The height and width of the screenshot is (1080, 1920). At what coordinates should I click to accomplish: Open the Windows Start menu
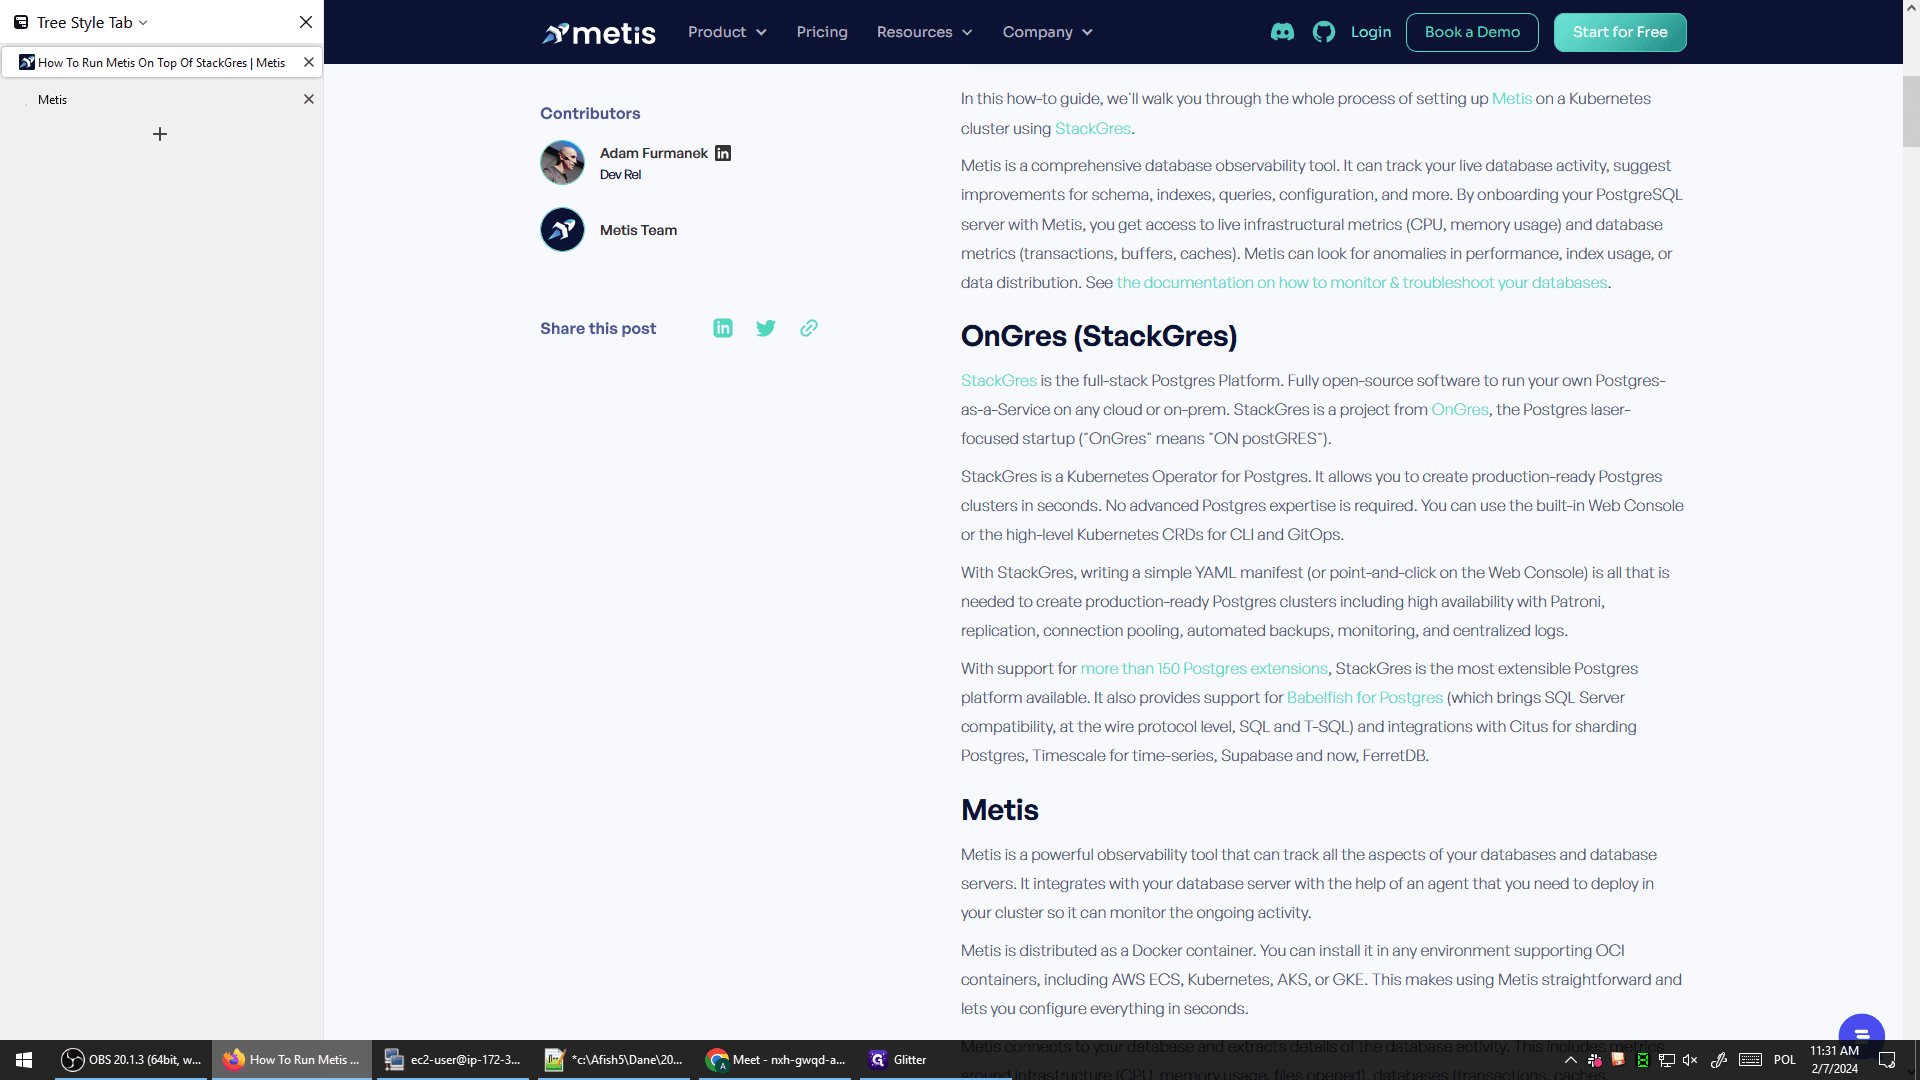24,1060
